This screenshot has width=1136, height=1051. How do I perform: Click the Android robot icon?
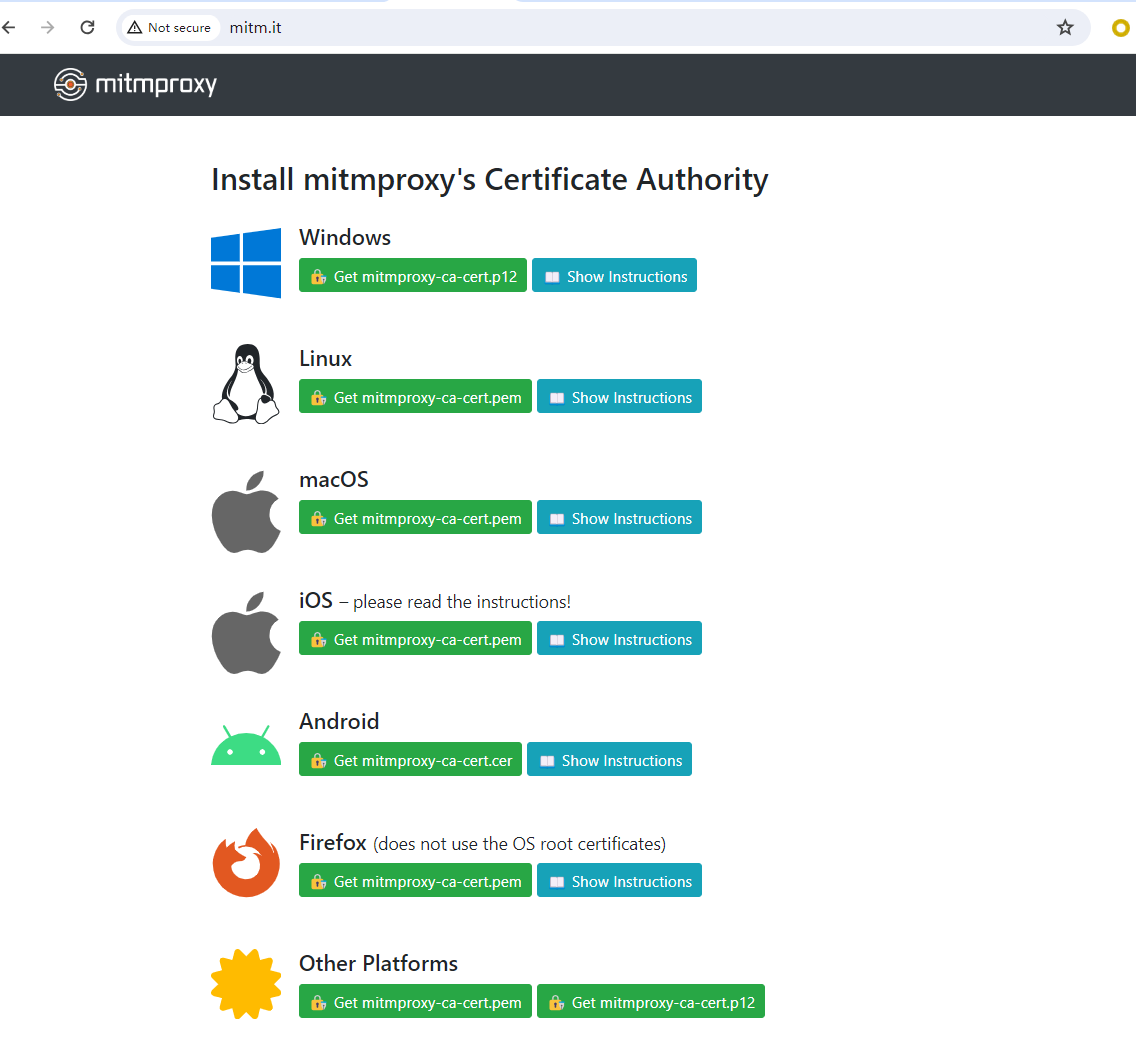click(246, 747)
